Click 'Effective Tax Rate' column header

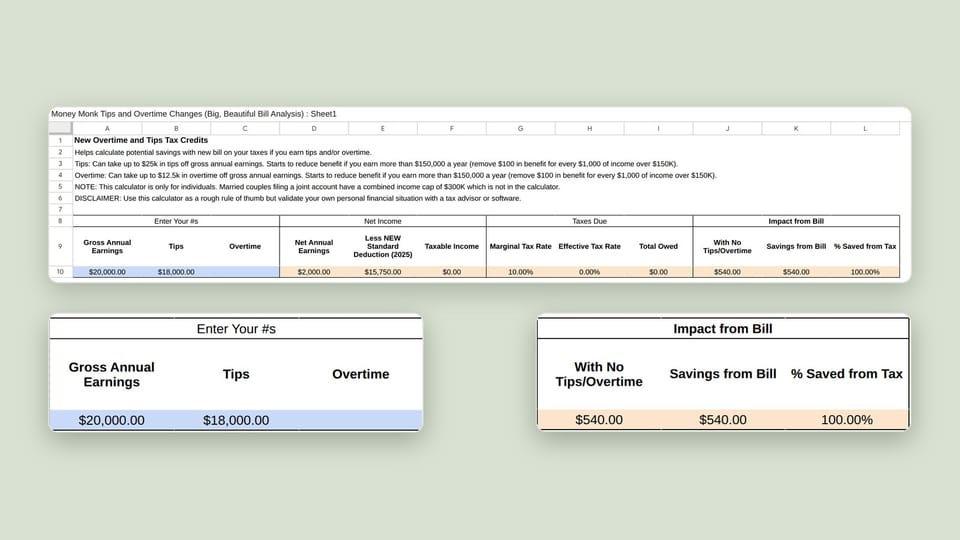coord(590,246)
